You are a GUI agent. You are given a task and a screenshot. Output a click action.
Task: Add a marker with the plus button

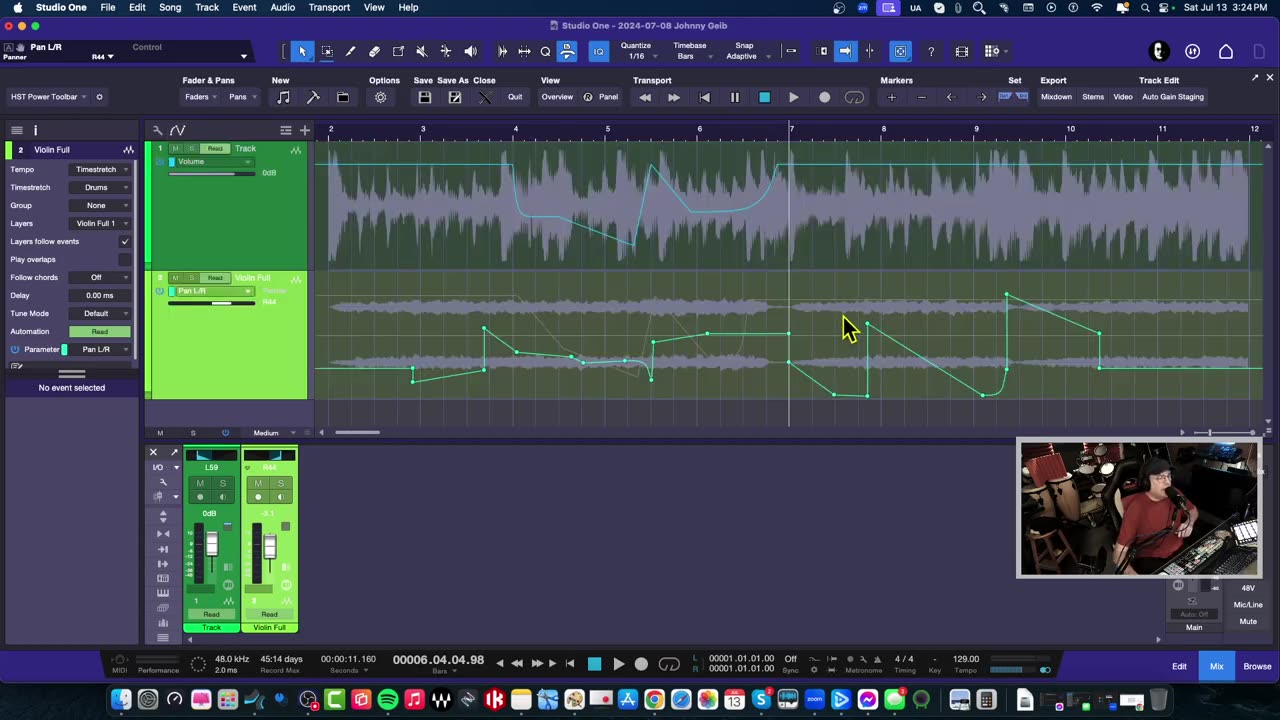tap(892, 97)
